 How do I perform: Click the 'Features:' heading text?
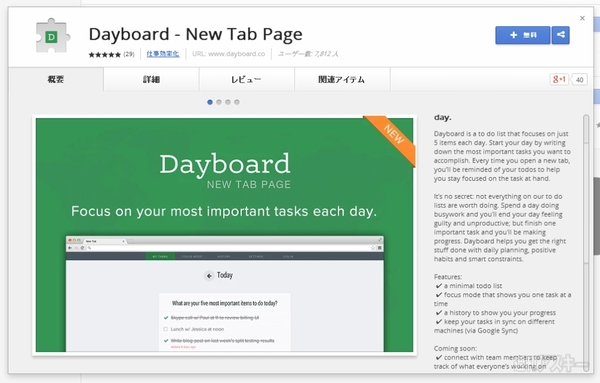coord(448,277)
